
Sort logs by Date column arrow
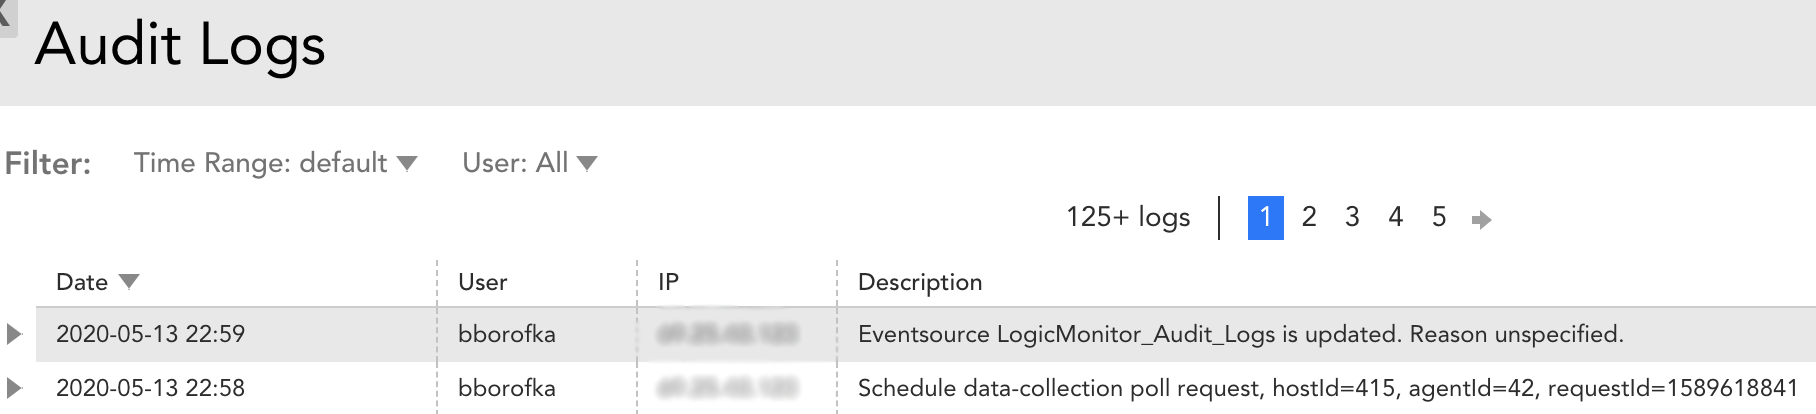coord(129,282)
